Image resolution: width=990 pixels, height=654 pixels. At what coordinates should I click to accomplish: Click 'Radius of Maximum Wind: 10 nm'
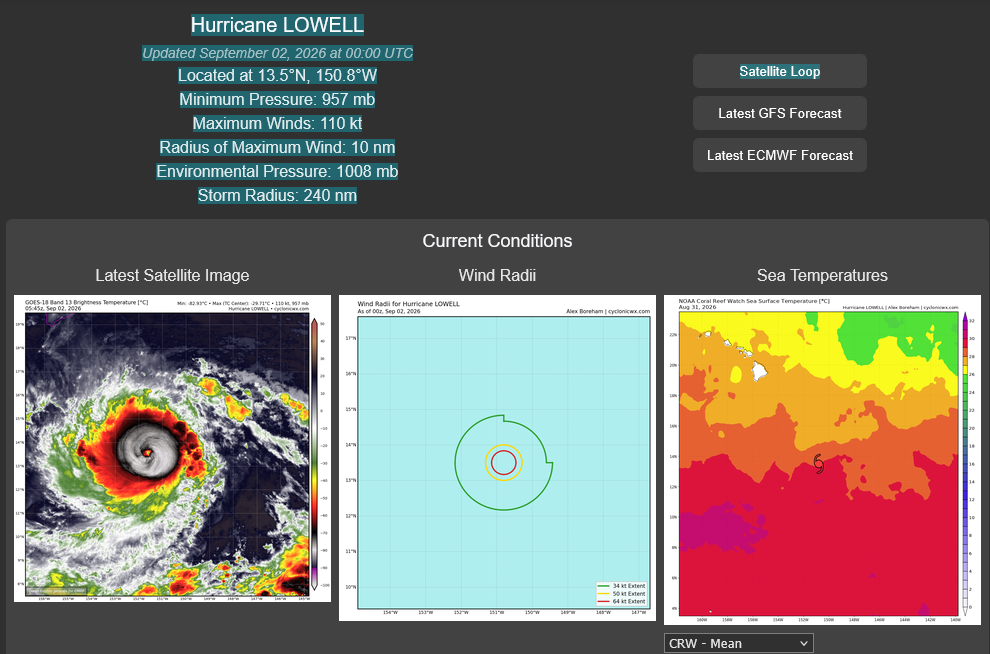tap(277, 148)
